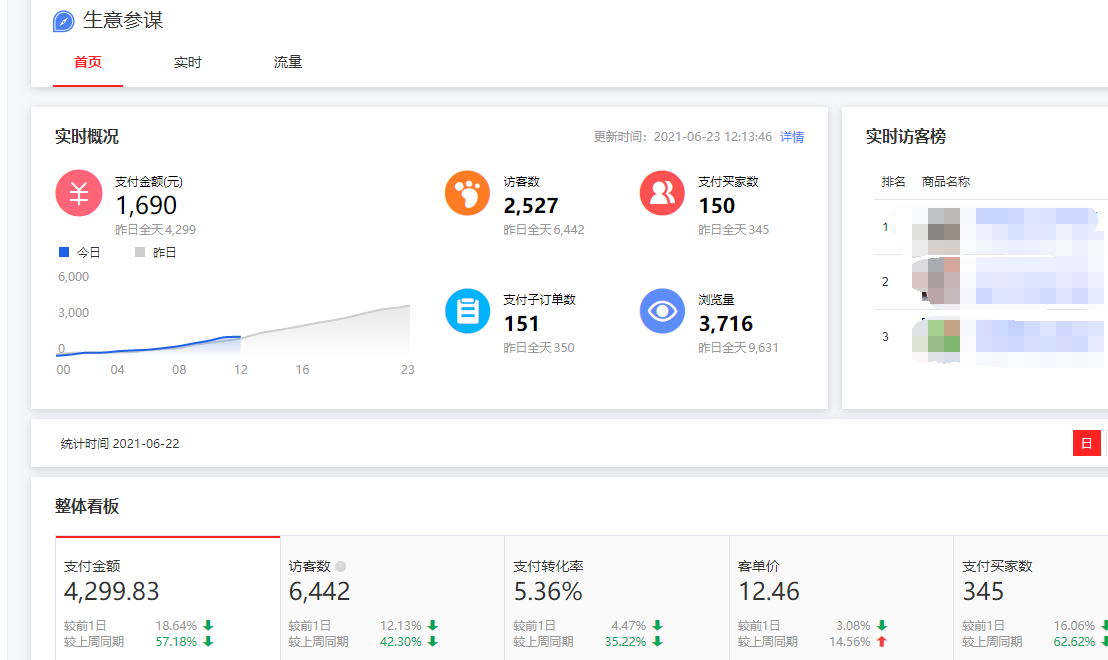The height and width of the screenshot is (660, 1108).
Task: Select the 客单价 dashboard card
Action: pyautogui.click(x=841, y=598)
